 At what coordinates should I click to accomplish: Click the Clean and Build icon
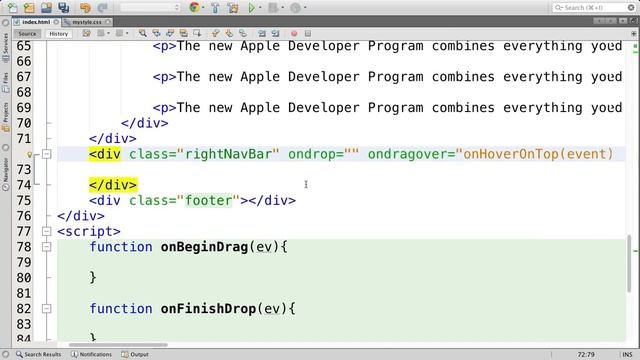pos(233,7)
